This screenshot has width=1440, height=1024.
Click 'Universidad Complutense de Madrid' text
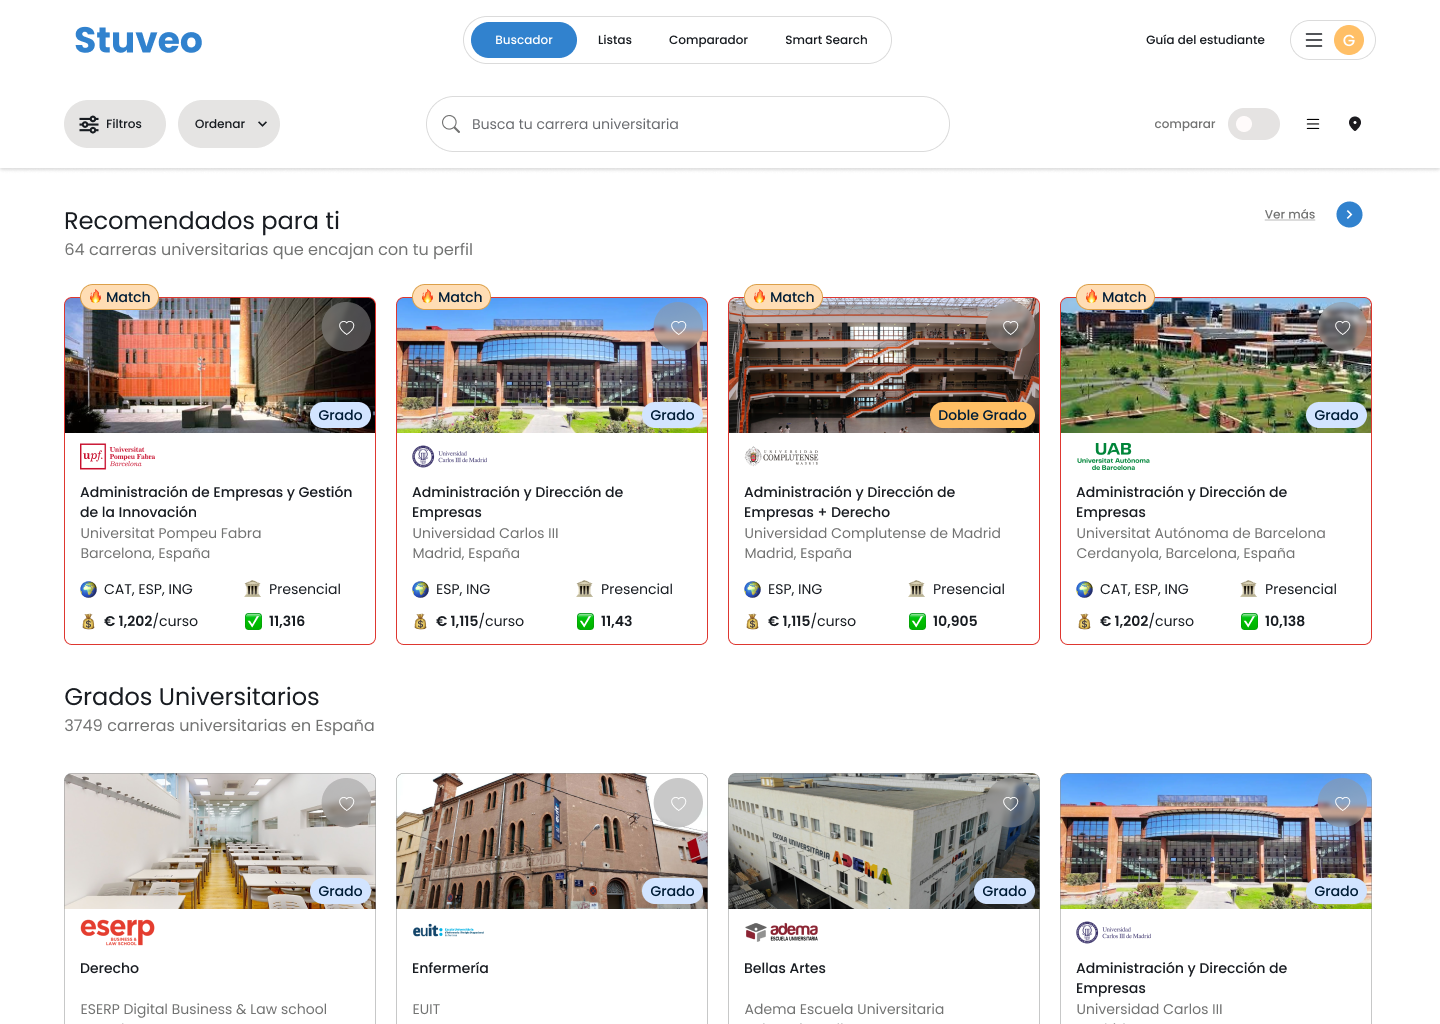tap(872, 533)
